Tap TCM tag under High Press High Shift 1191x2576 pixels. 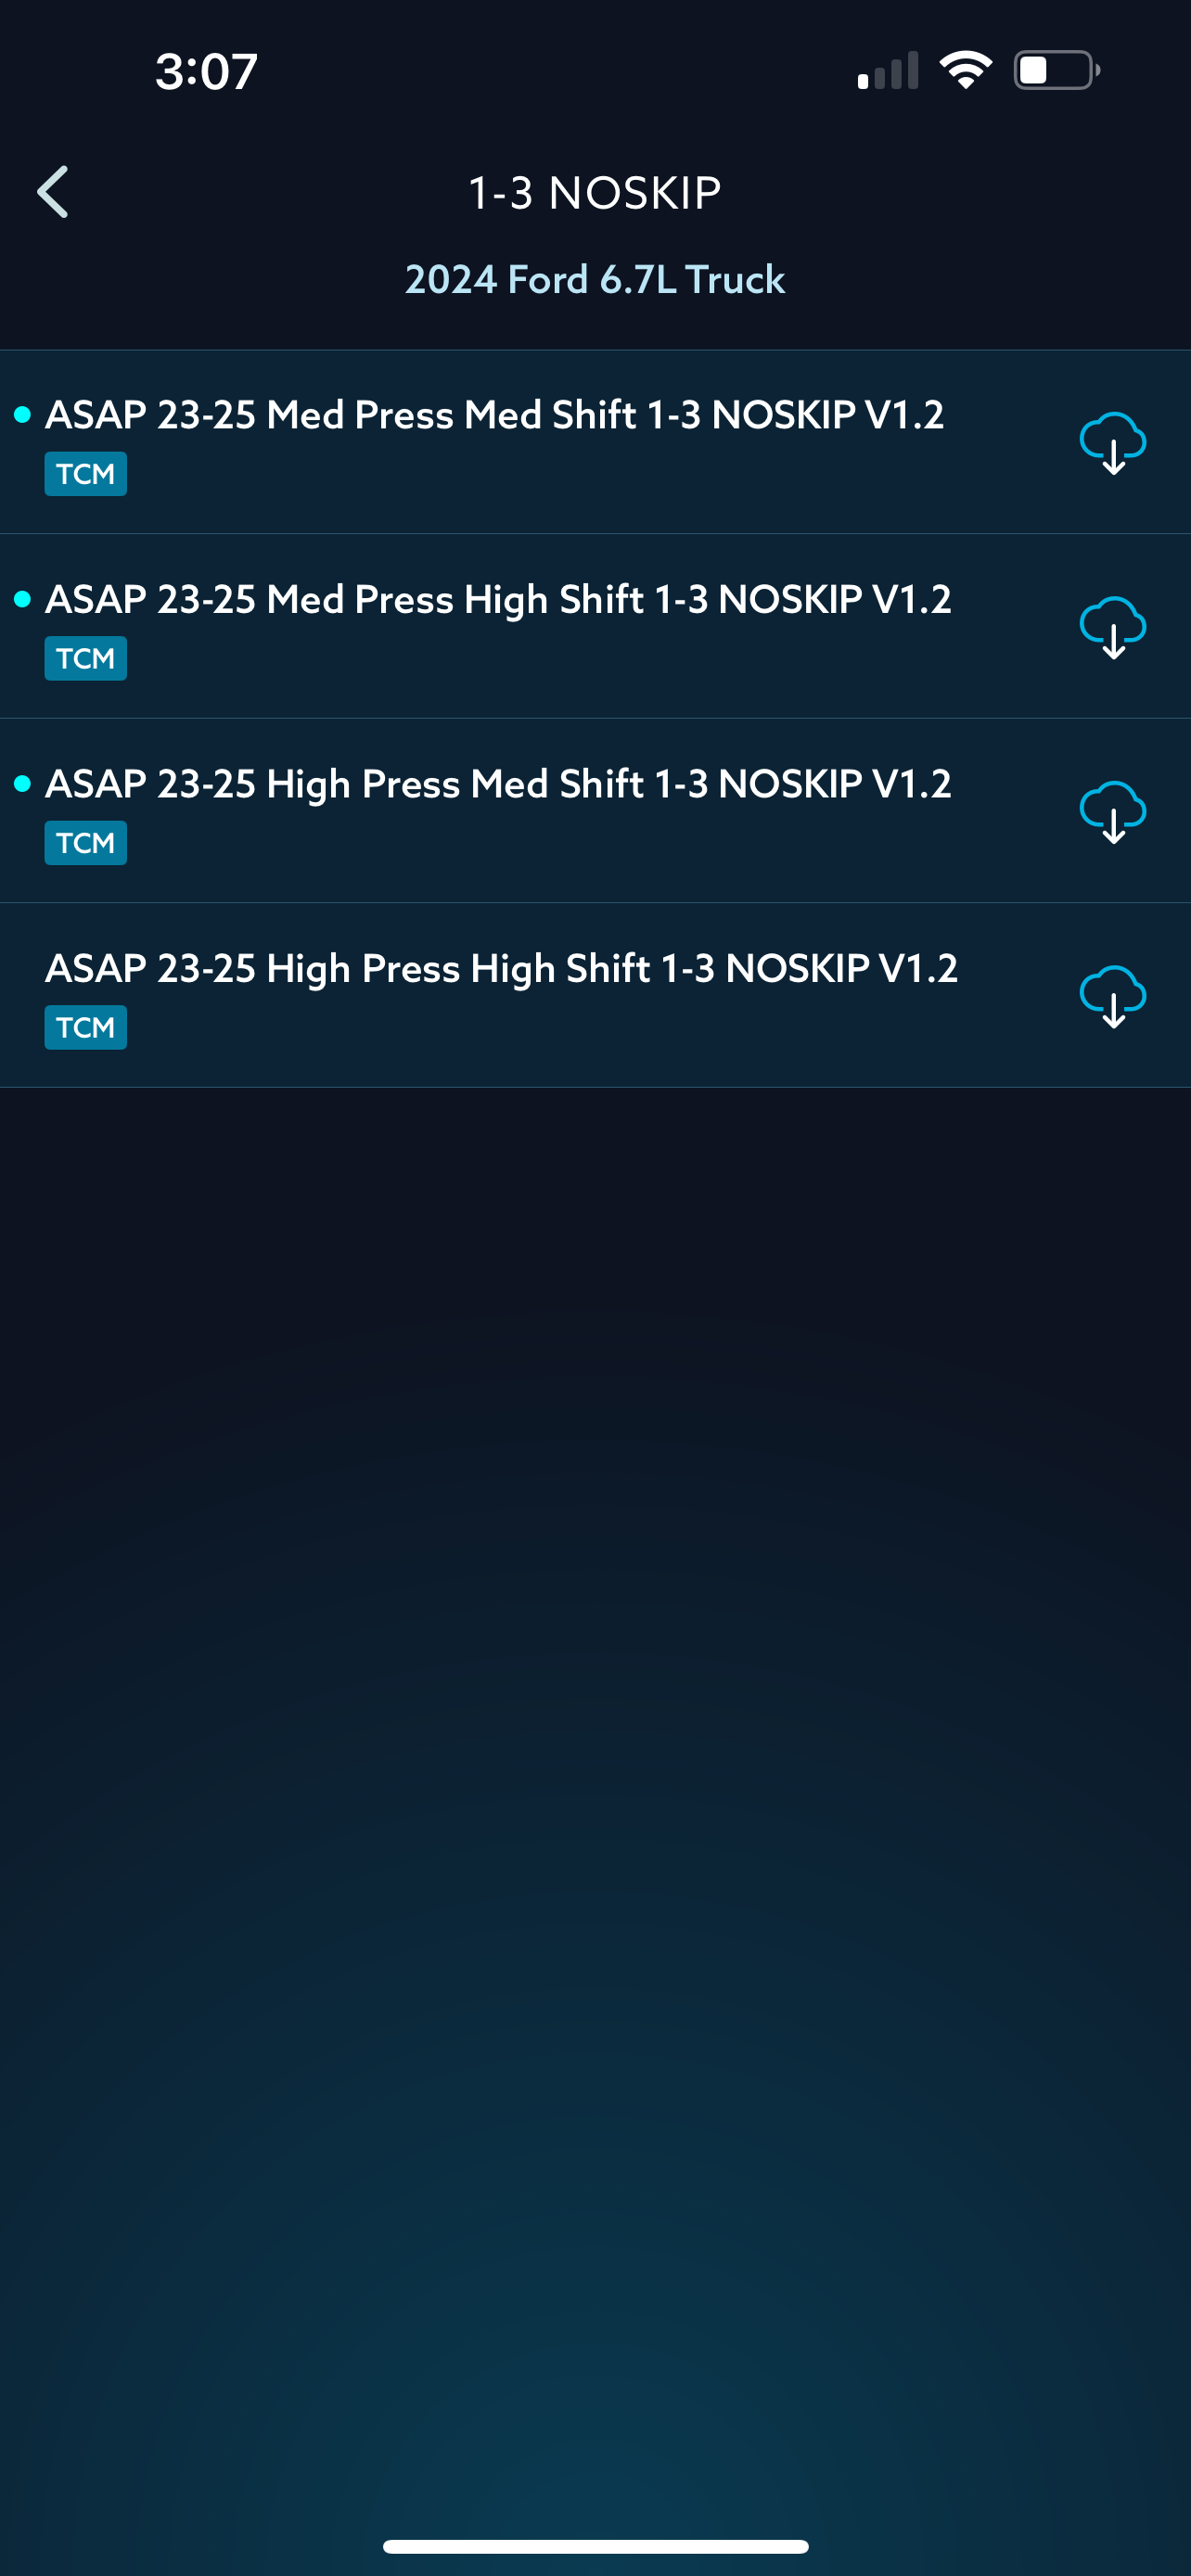86,1028
